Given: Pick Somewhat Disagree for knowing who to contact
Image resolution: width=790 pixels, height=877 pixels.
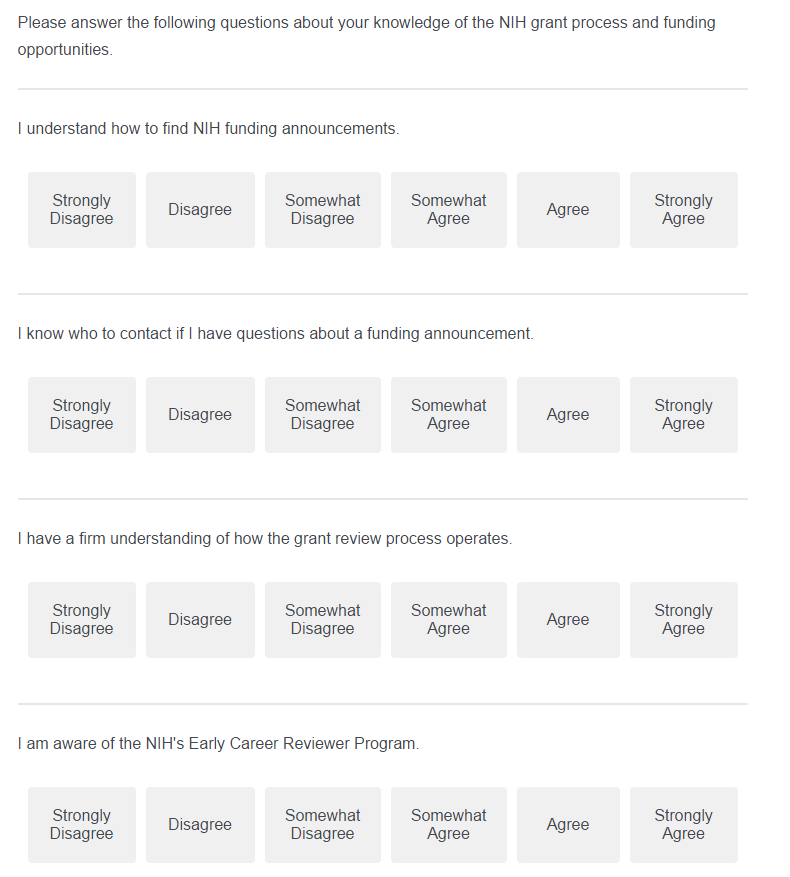Looking at the screenshot, I should (x=322, y=415).
